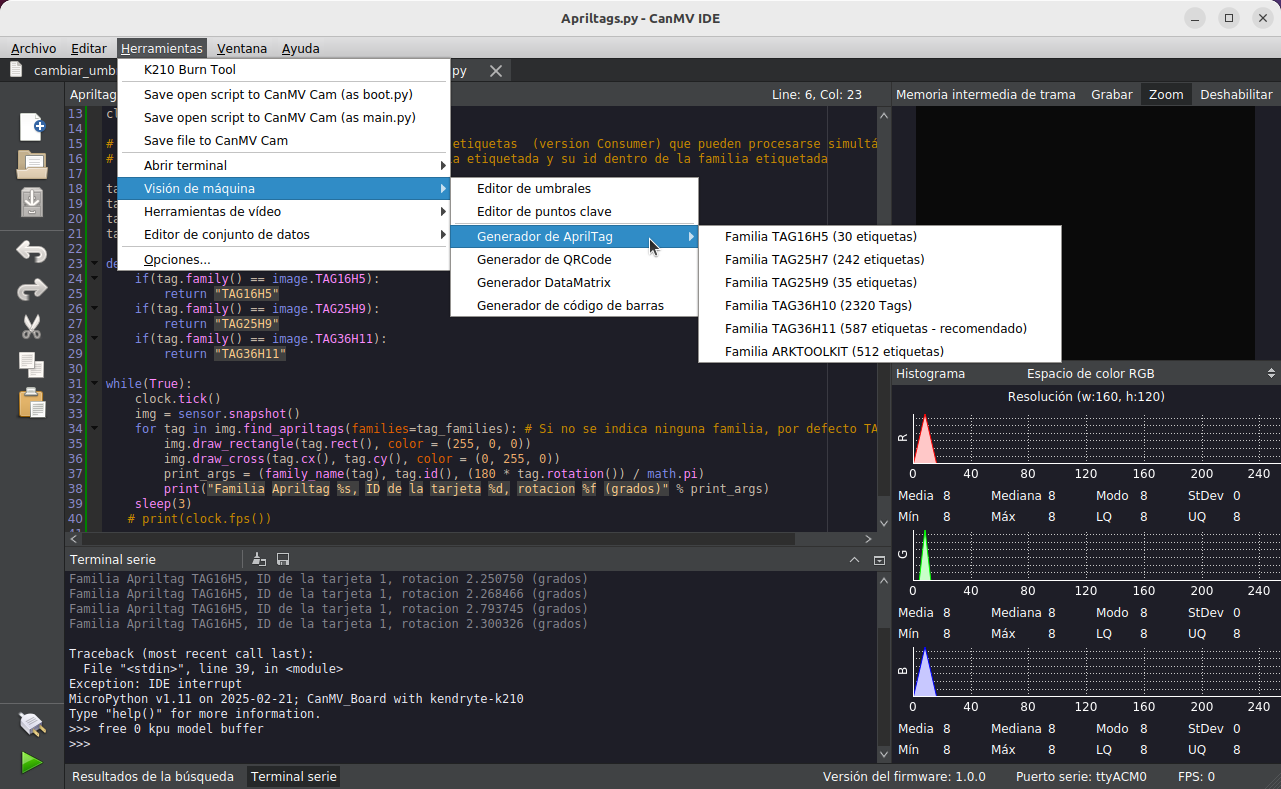Choose Save file to CanMV Cam

(x=283, y=140)
